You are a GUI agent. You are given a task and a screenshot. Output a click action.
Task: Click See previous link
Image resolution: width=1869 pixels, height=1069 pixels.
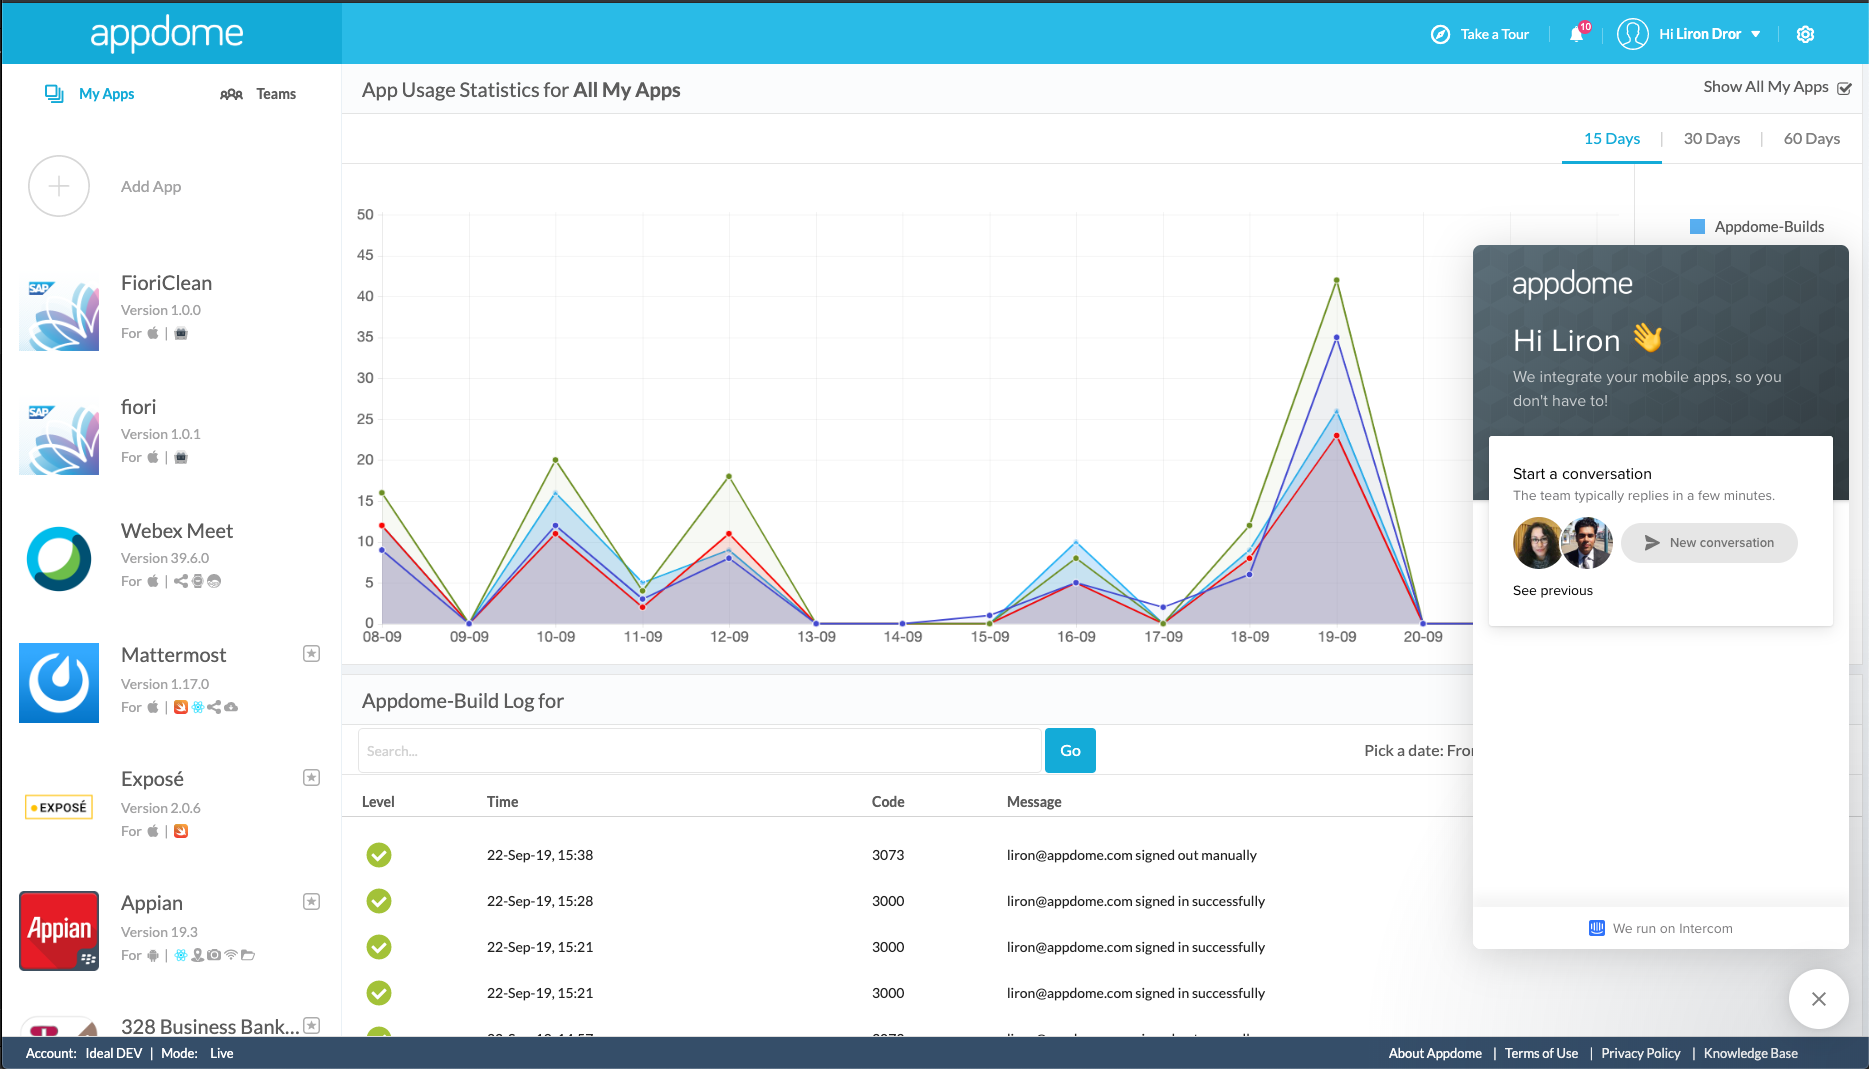coord(1552,591)
